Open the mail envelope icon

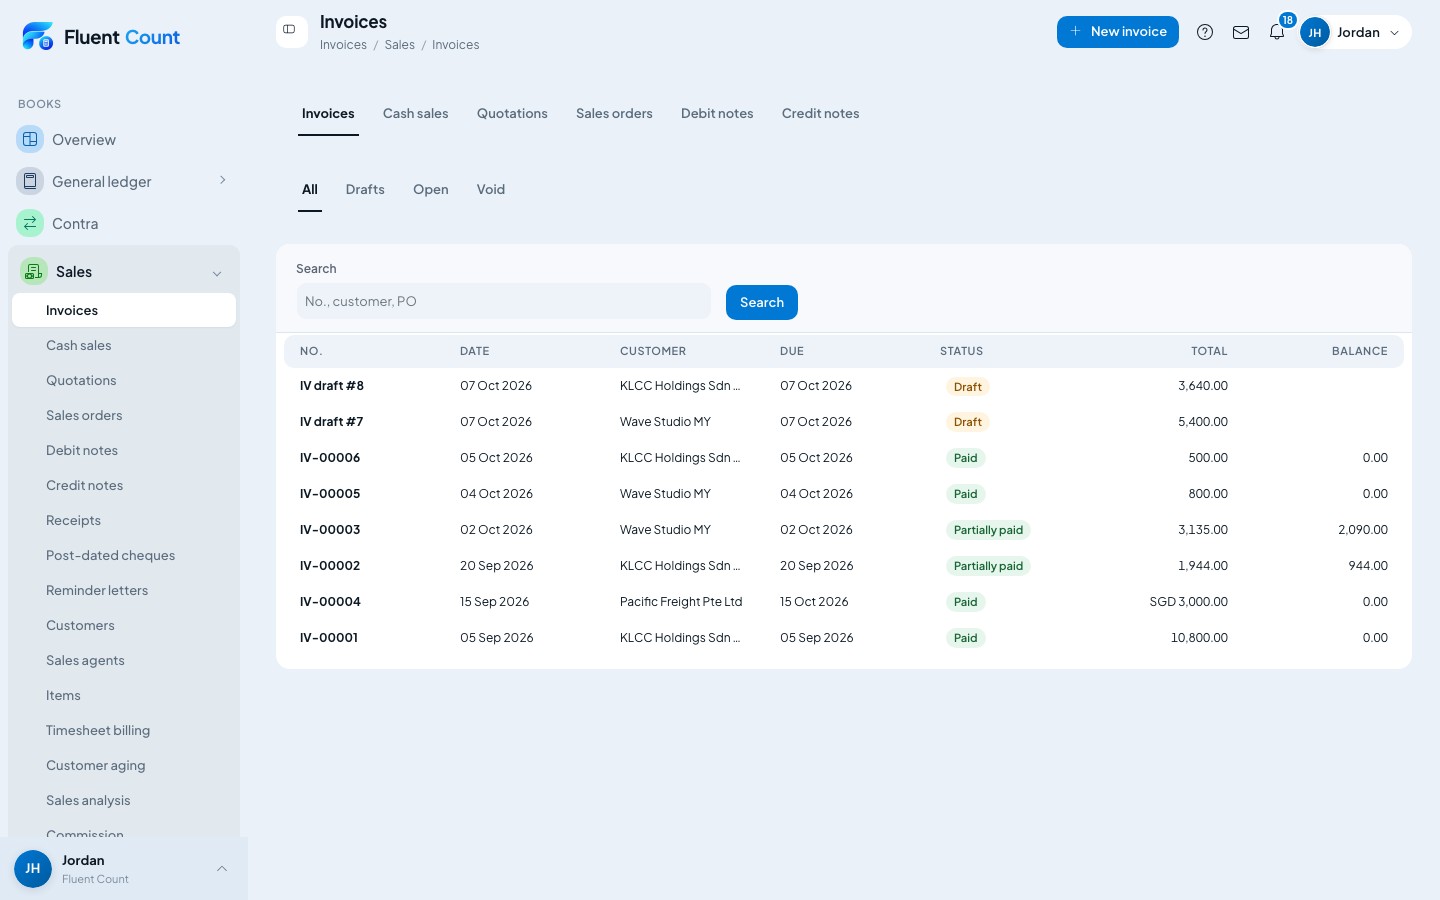click(x=1241, y=32)
